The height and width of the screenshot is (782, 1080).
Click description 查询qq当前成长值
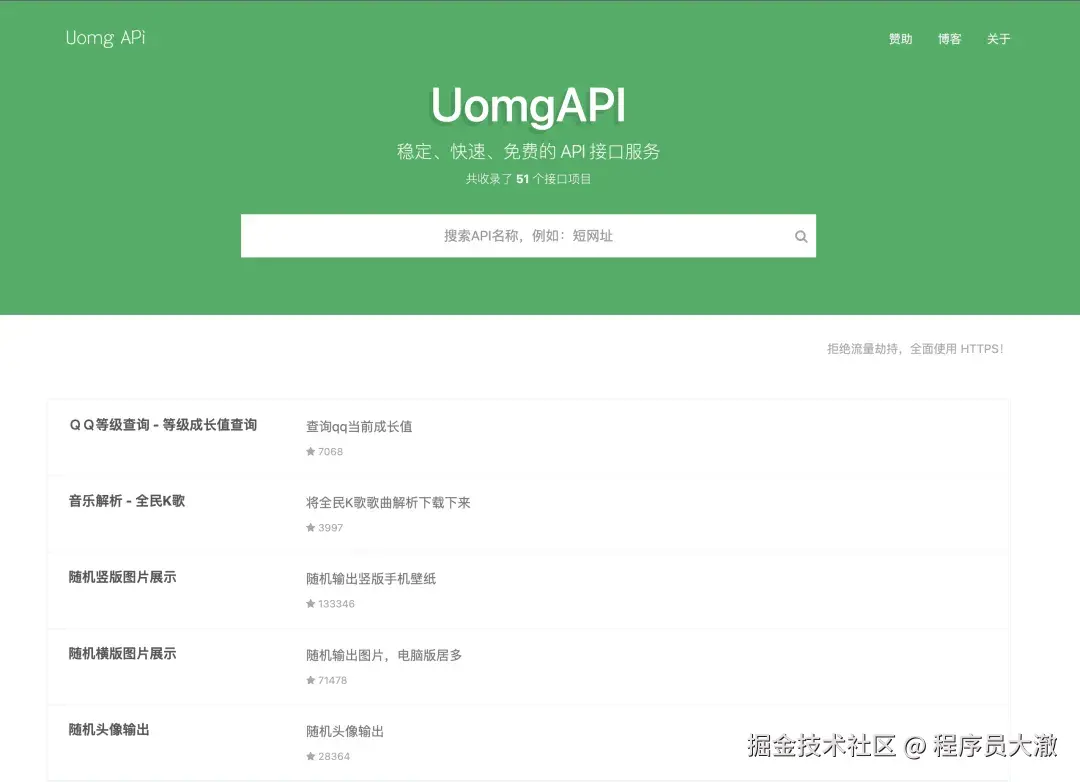click(x=359, y=426)
